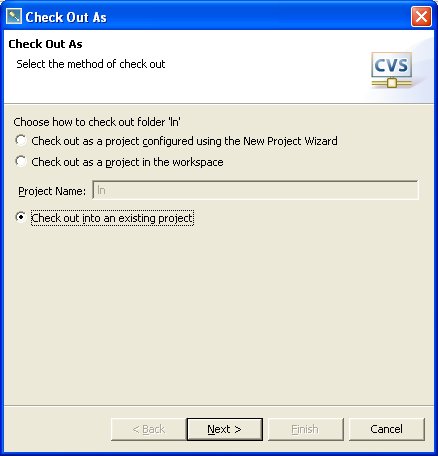Click the greyed-out Finish button
The height and width of the screenshot is (456, 438).
pyautogui.click(x=305, y=429)
